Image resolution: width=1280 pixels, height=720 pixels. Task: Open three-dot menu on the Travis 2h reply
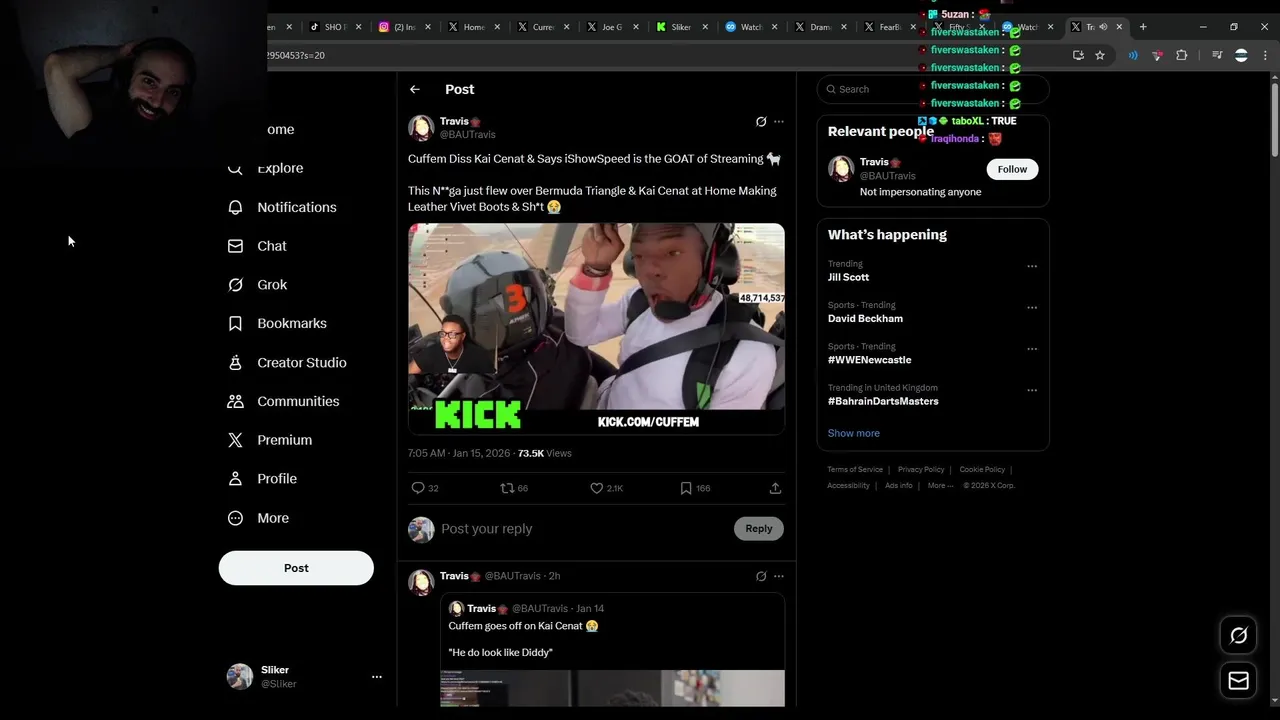(x=779, y=576)
